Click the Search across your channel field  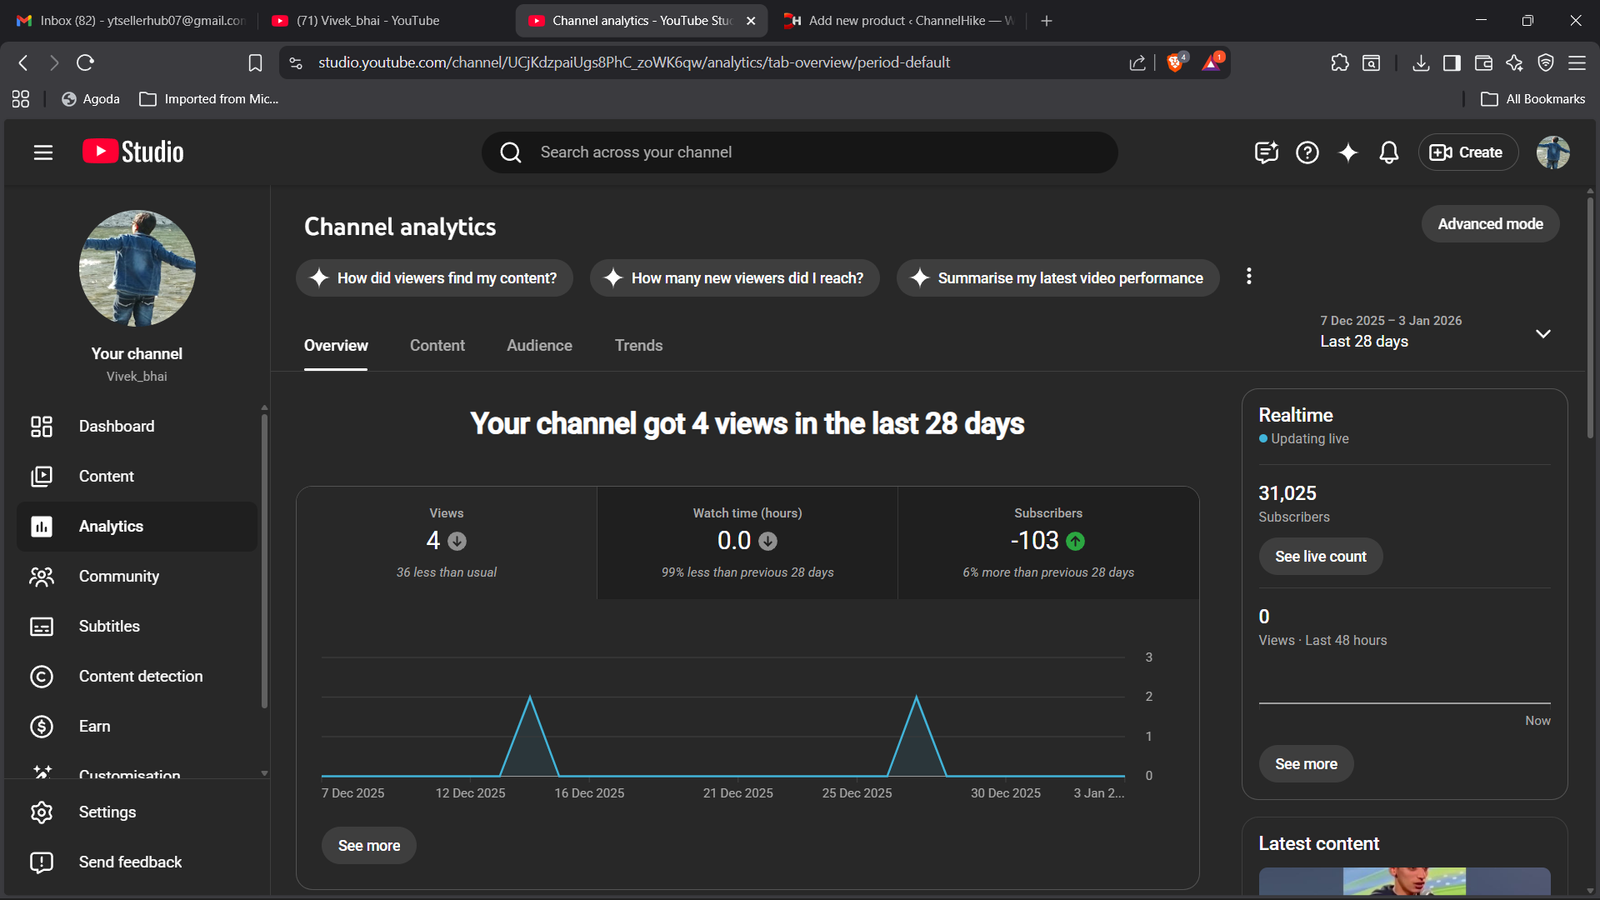pos(800,152)
